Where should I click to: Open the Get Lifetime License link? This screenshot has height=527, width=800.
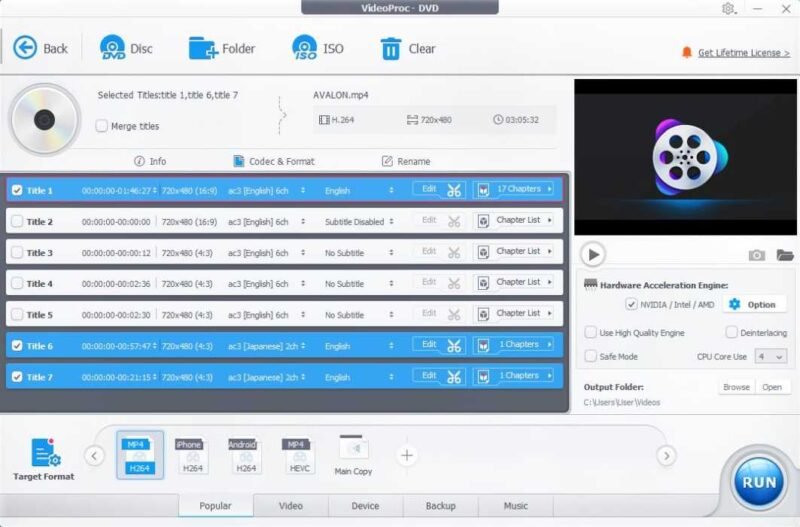743,53
